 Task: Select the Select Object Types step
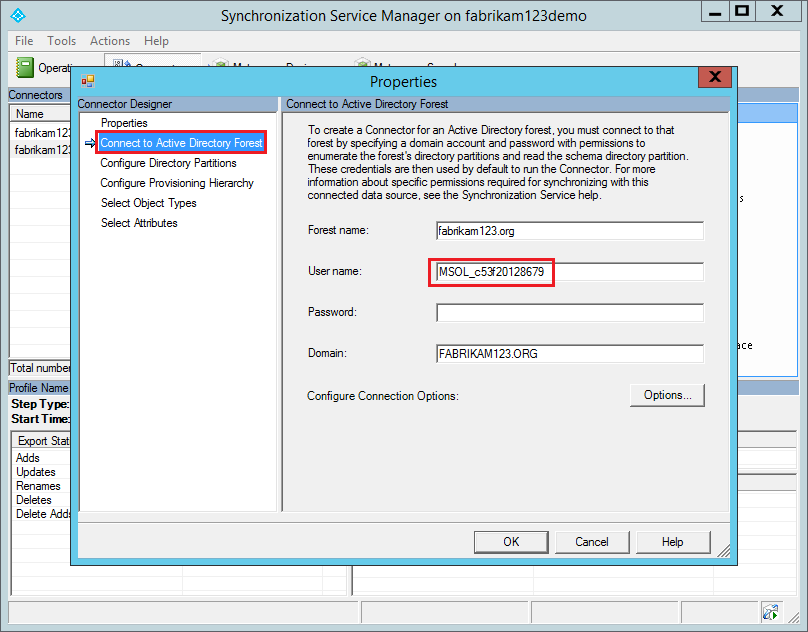click(150, 203)
